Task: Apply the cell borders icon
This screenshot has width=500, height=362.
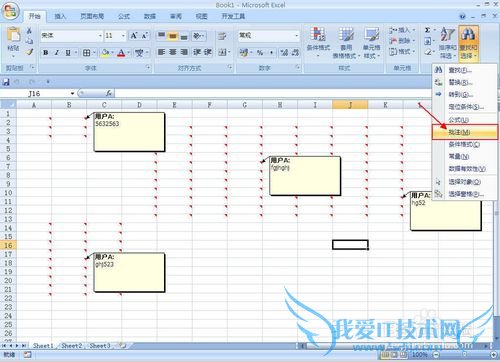Action: [86, 53]
